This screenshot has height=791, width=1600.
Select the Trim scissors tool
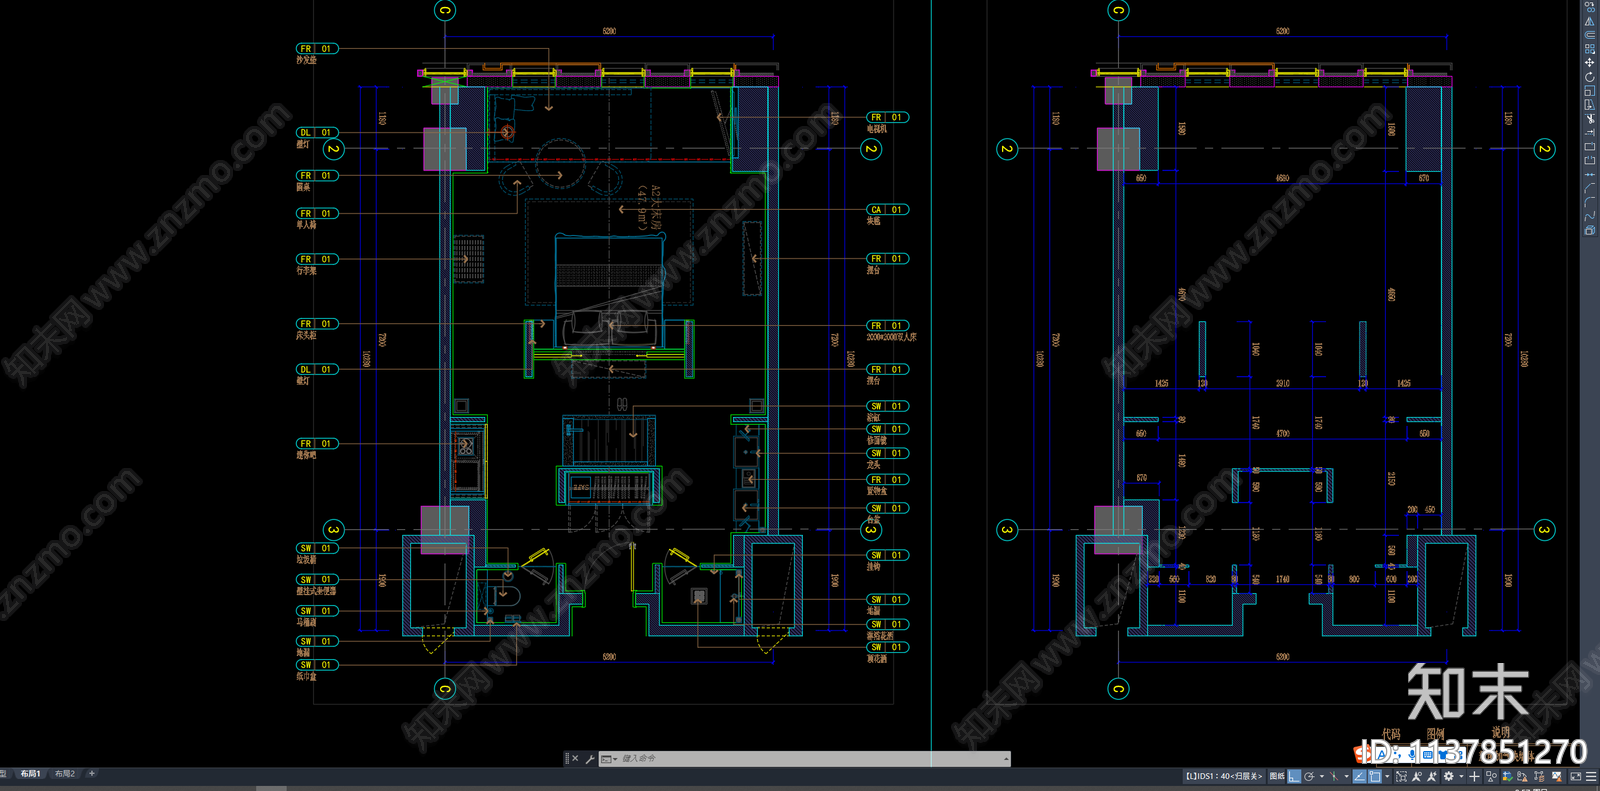pos(1590,119)
